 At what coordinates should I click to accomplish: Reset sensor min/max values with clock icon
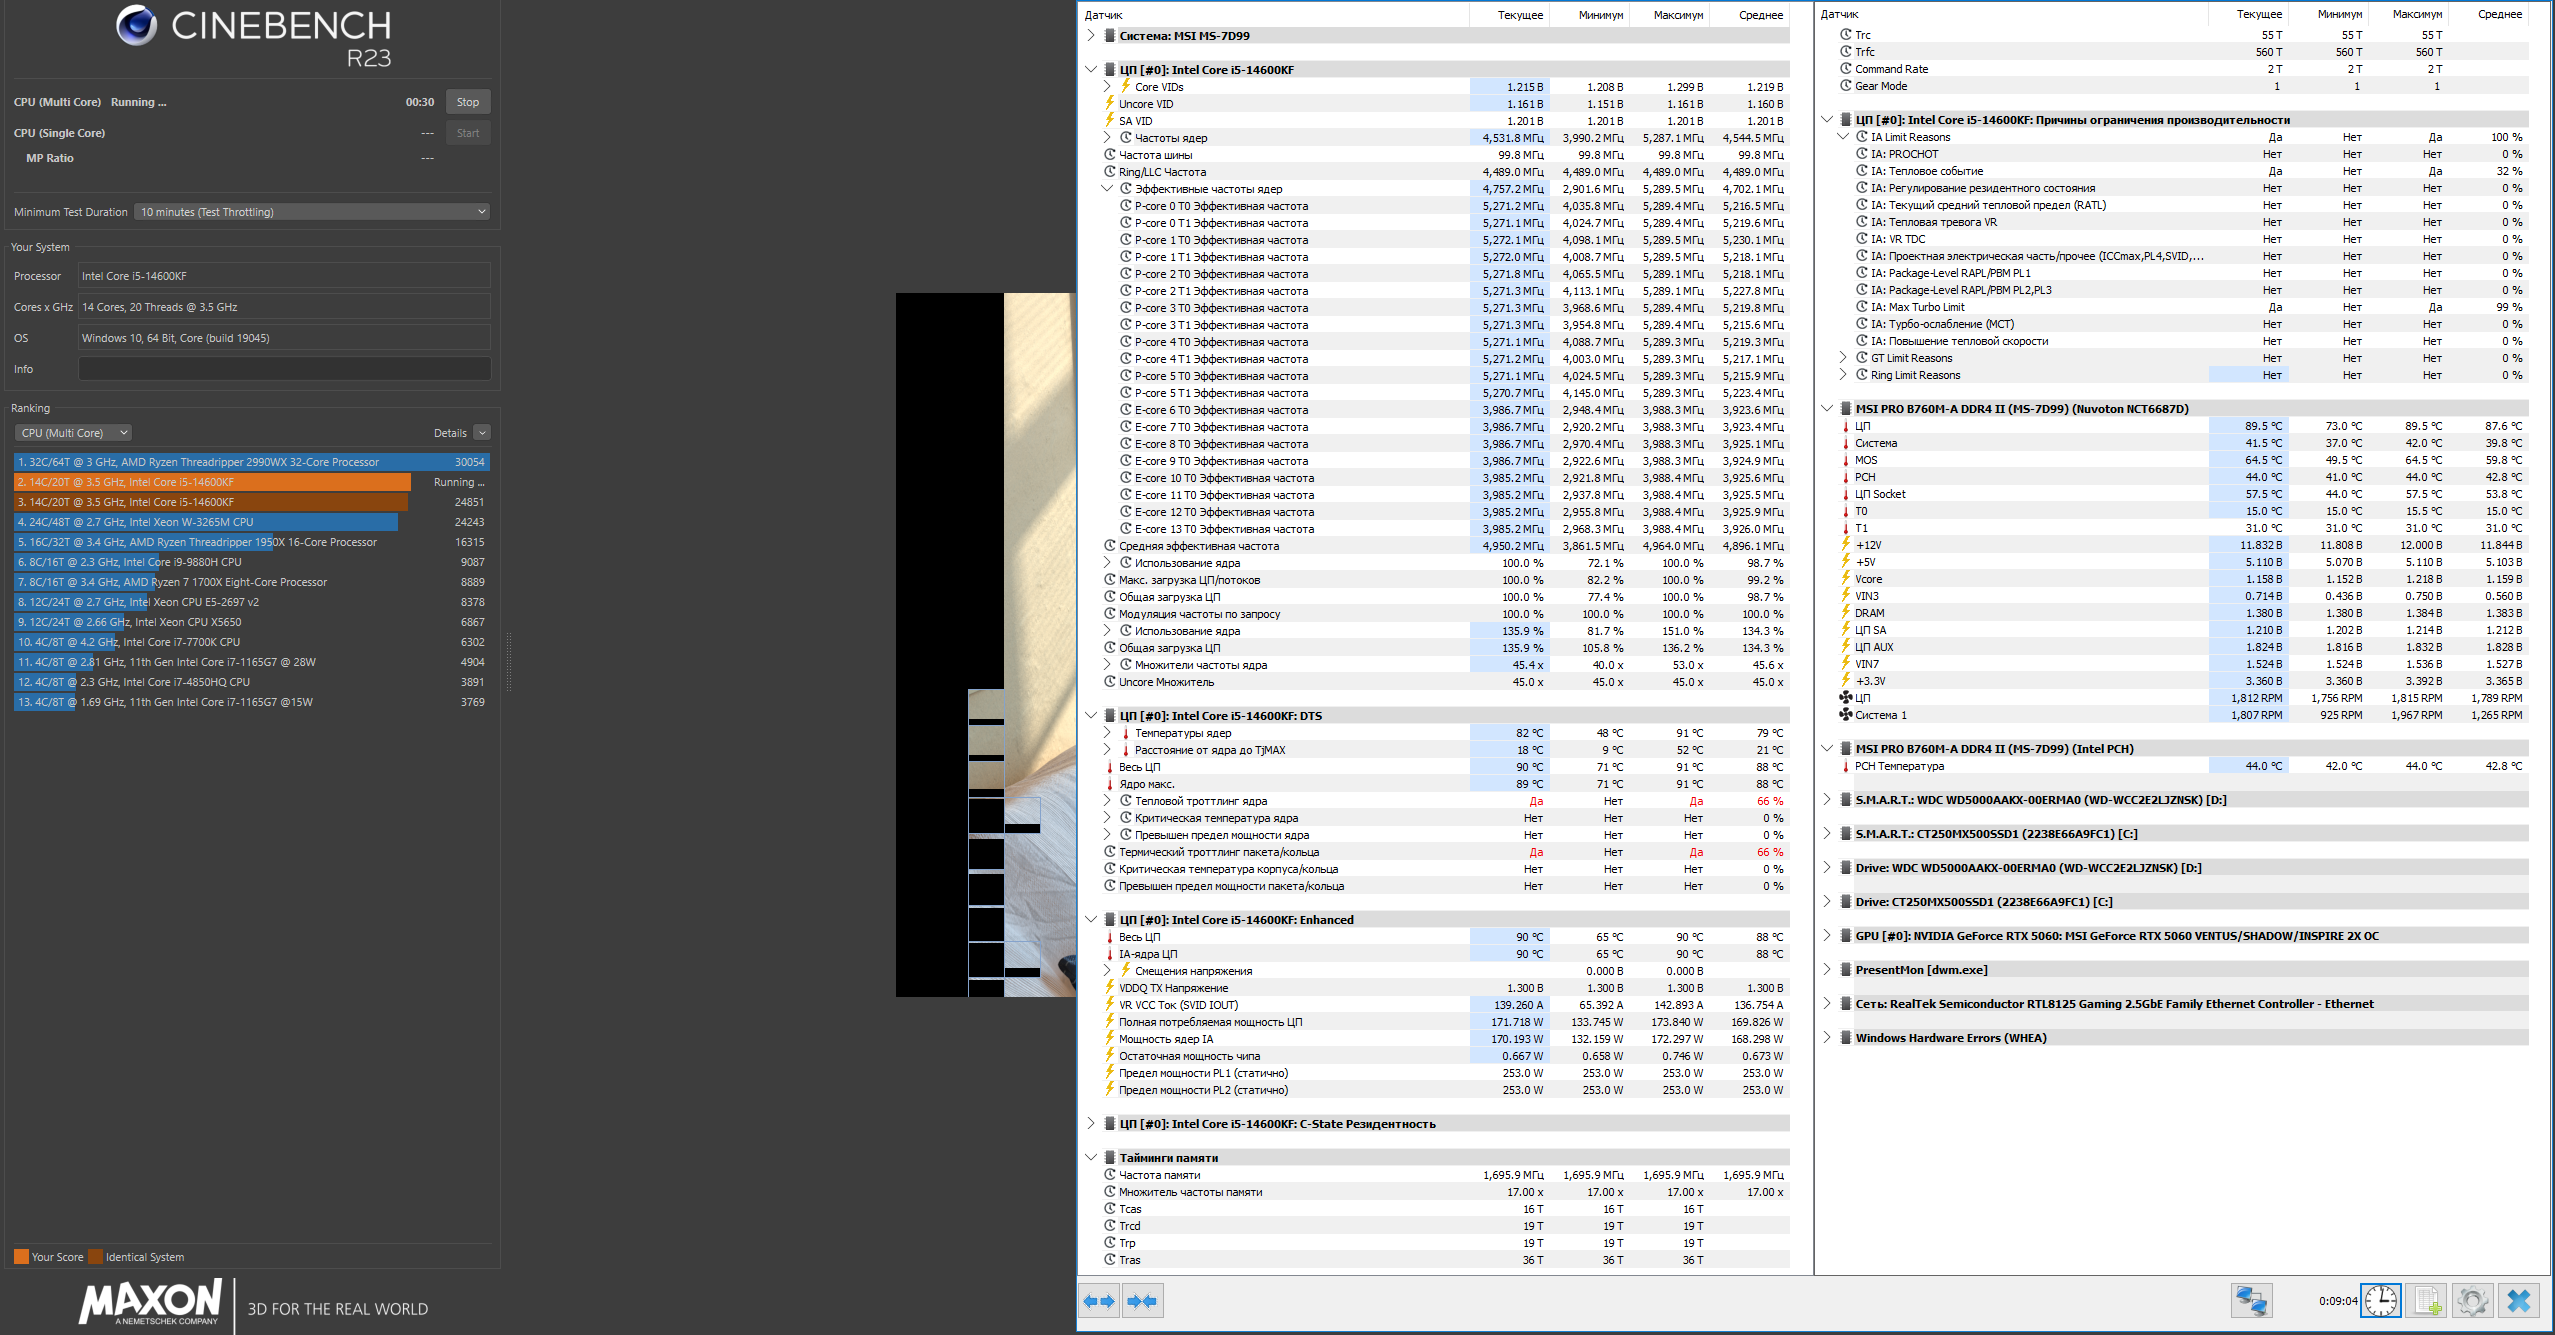click(x=2380, y=1301)
